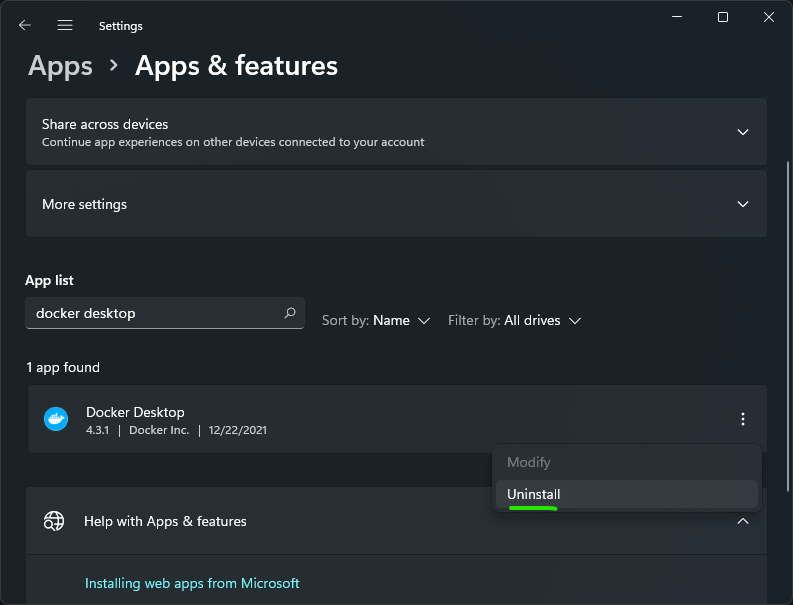Expand the More settings section
This screenshot has width=793, height=605.
[x=742, y=204]
